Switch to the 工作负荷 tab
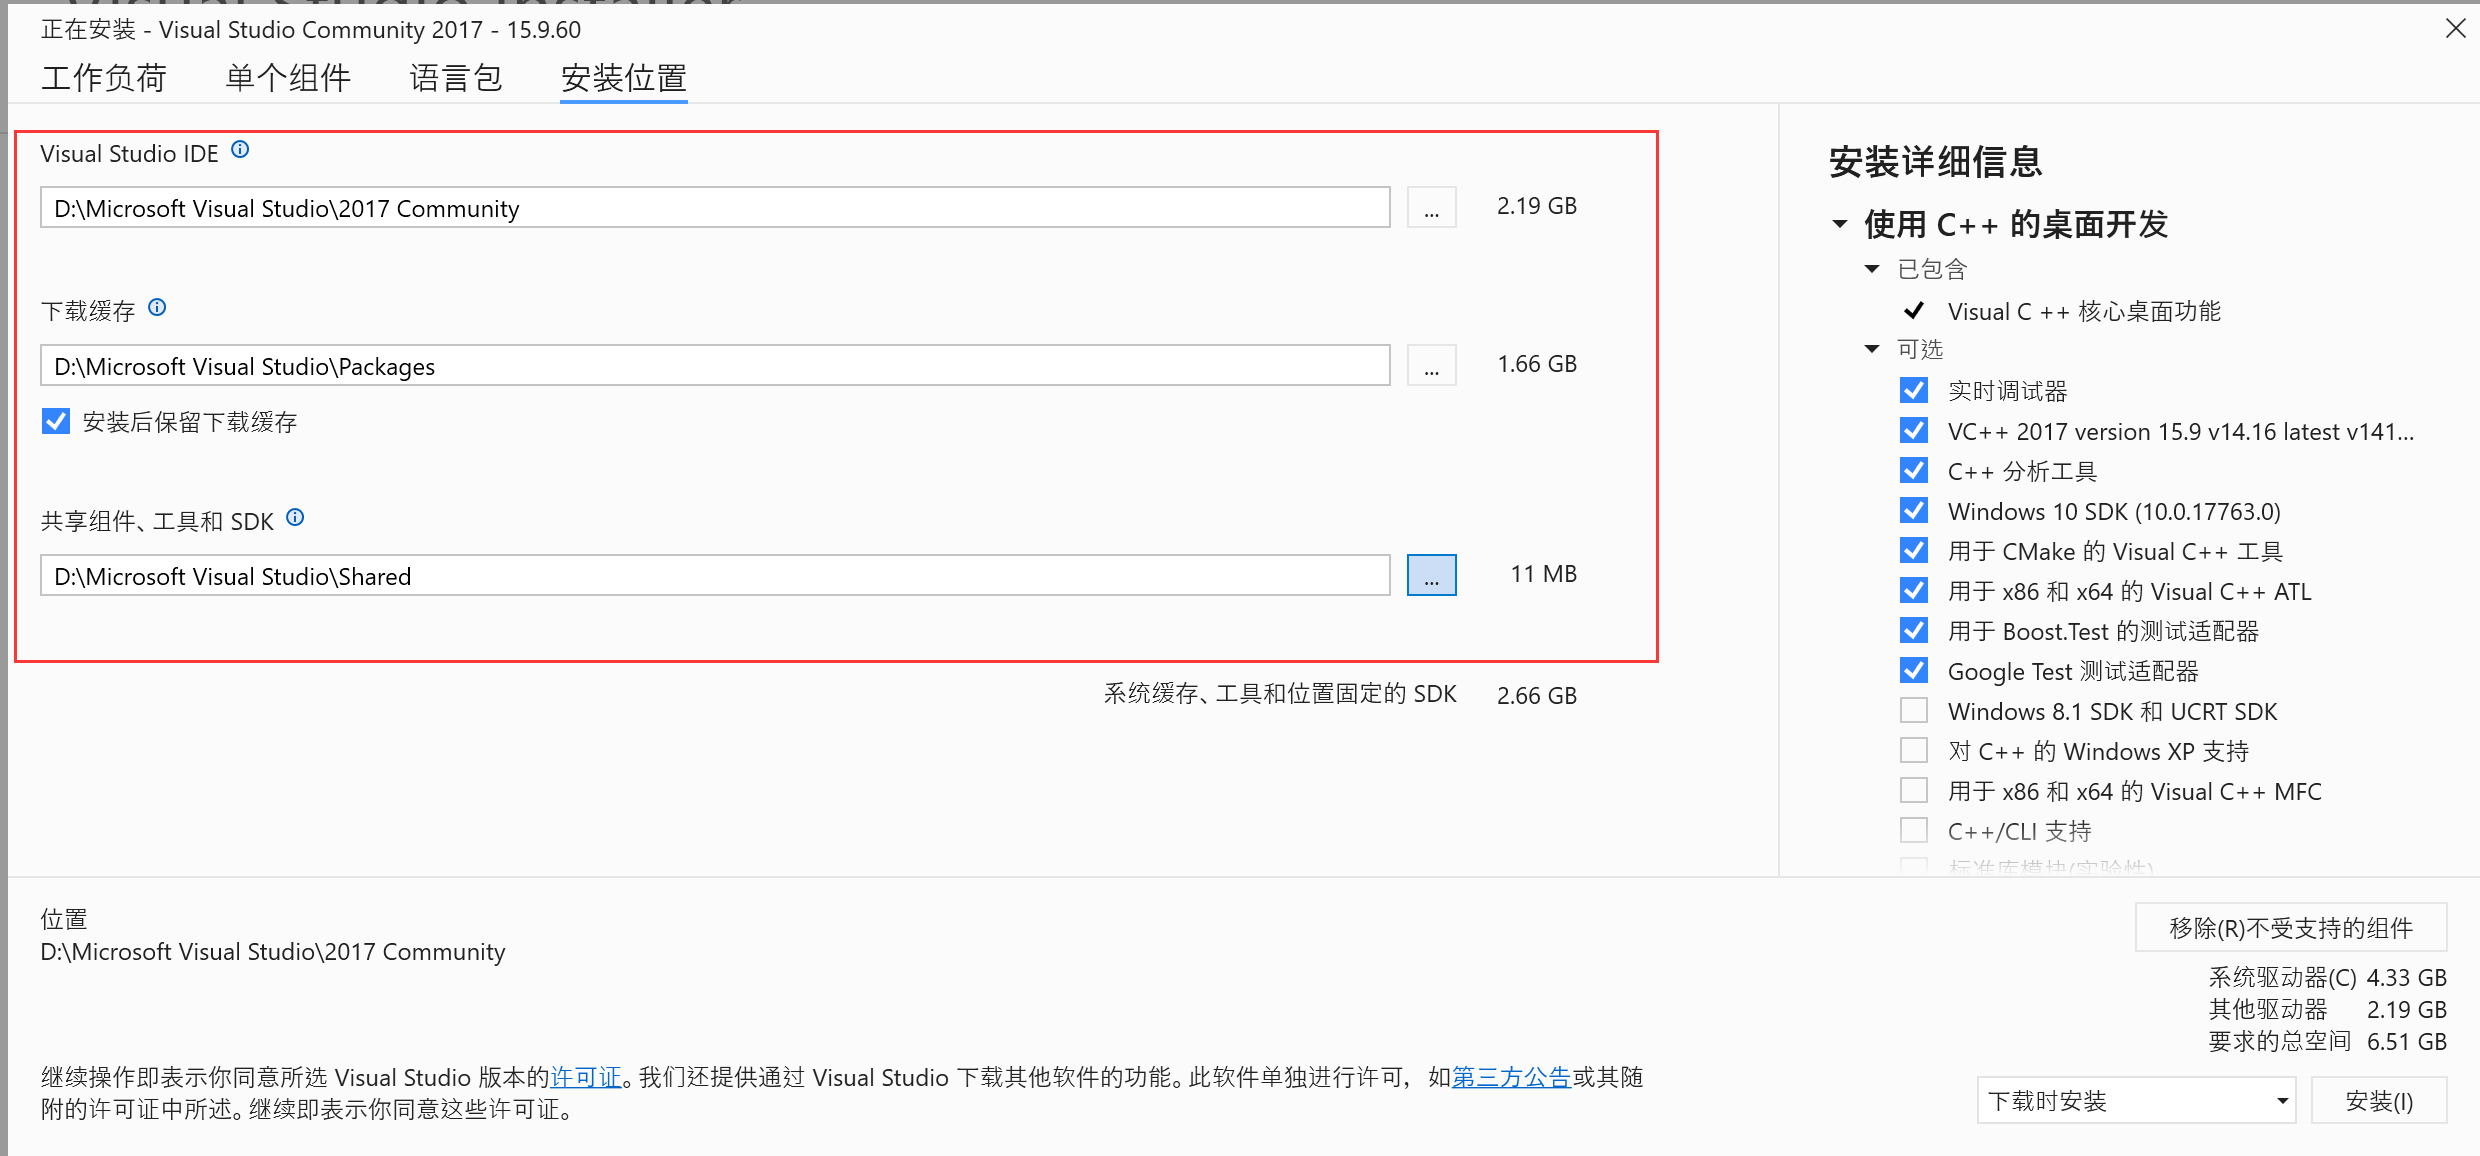Viewport: 2480px width, 1156px height. pos(104,78)
